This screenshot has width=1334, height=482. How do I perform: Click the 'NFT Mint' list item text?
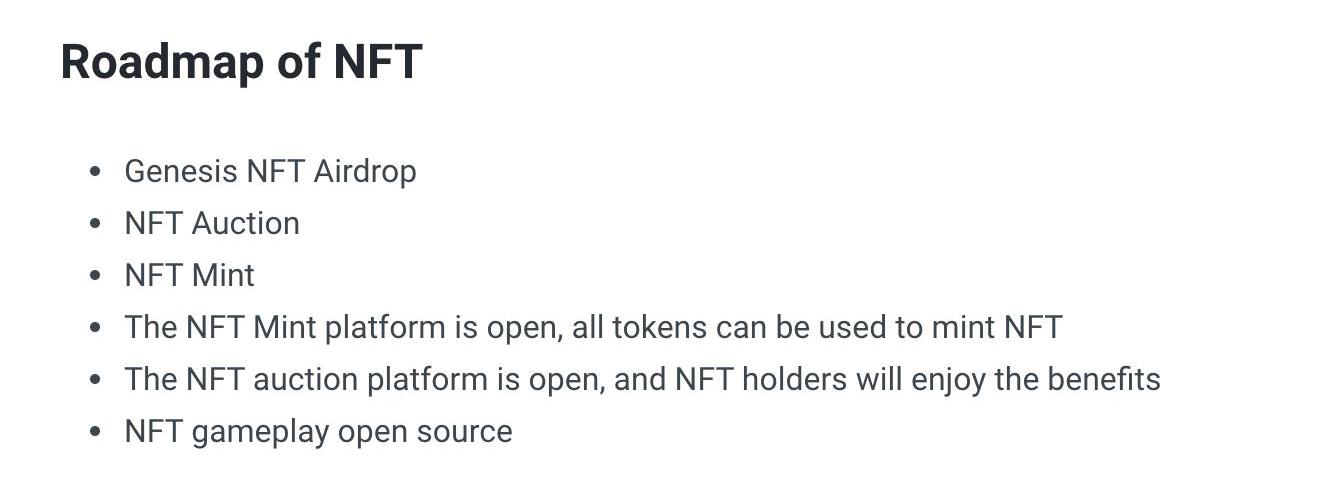click(189, 275)
